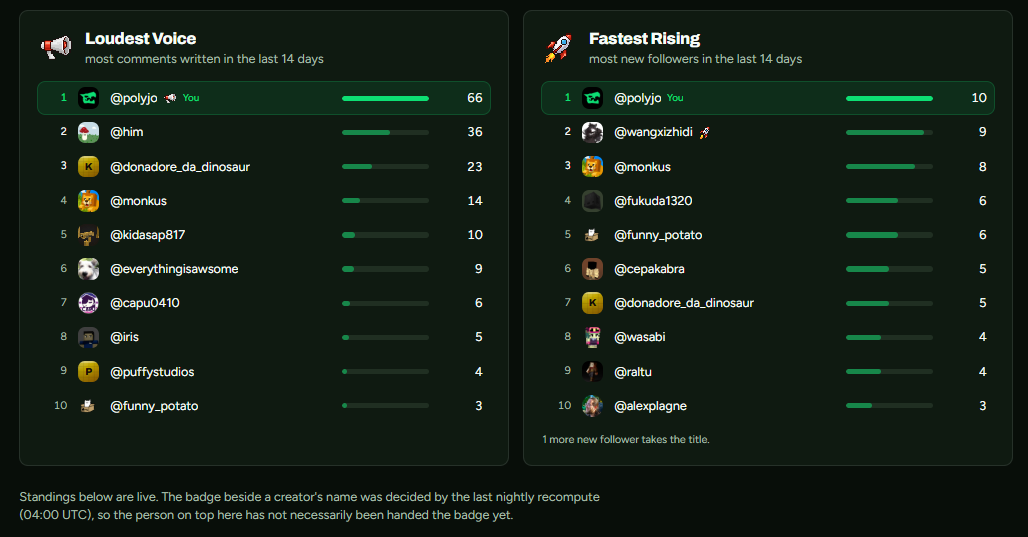Click the megaphone badge next to @polyjo
This screenshot has width=1028, height=537.
[x=170, y=98]
